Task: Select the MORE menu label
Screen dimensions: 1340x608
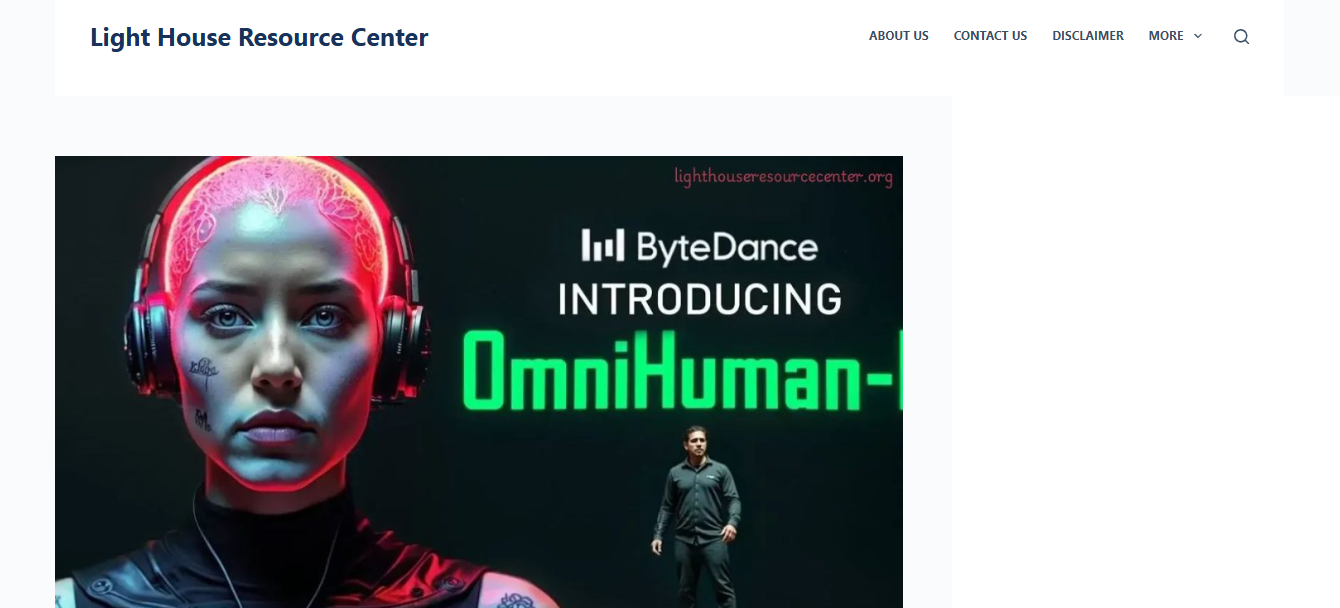Action: click(x=1166, y=36)
